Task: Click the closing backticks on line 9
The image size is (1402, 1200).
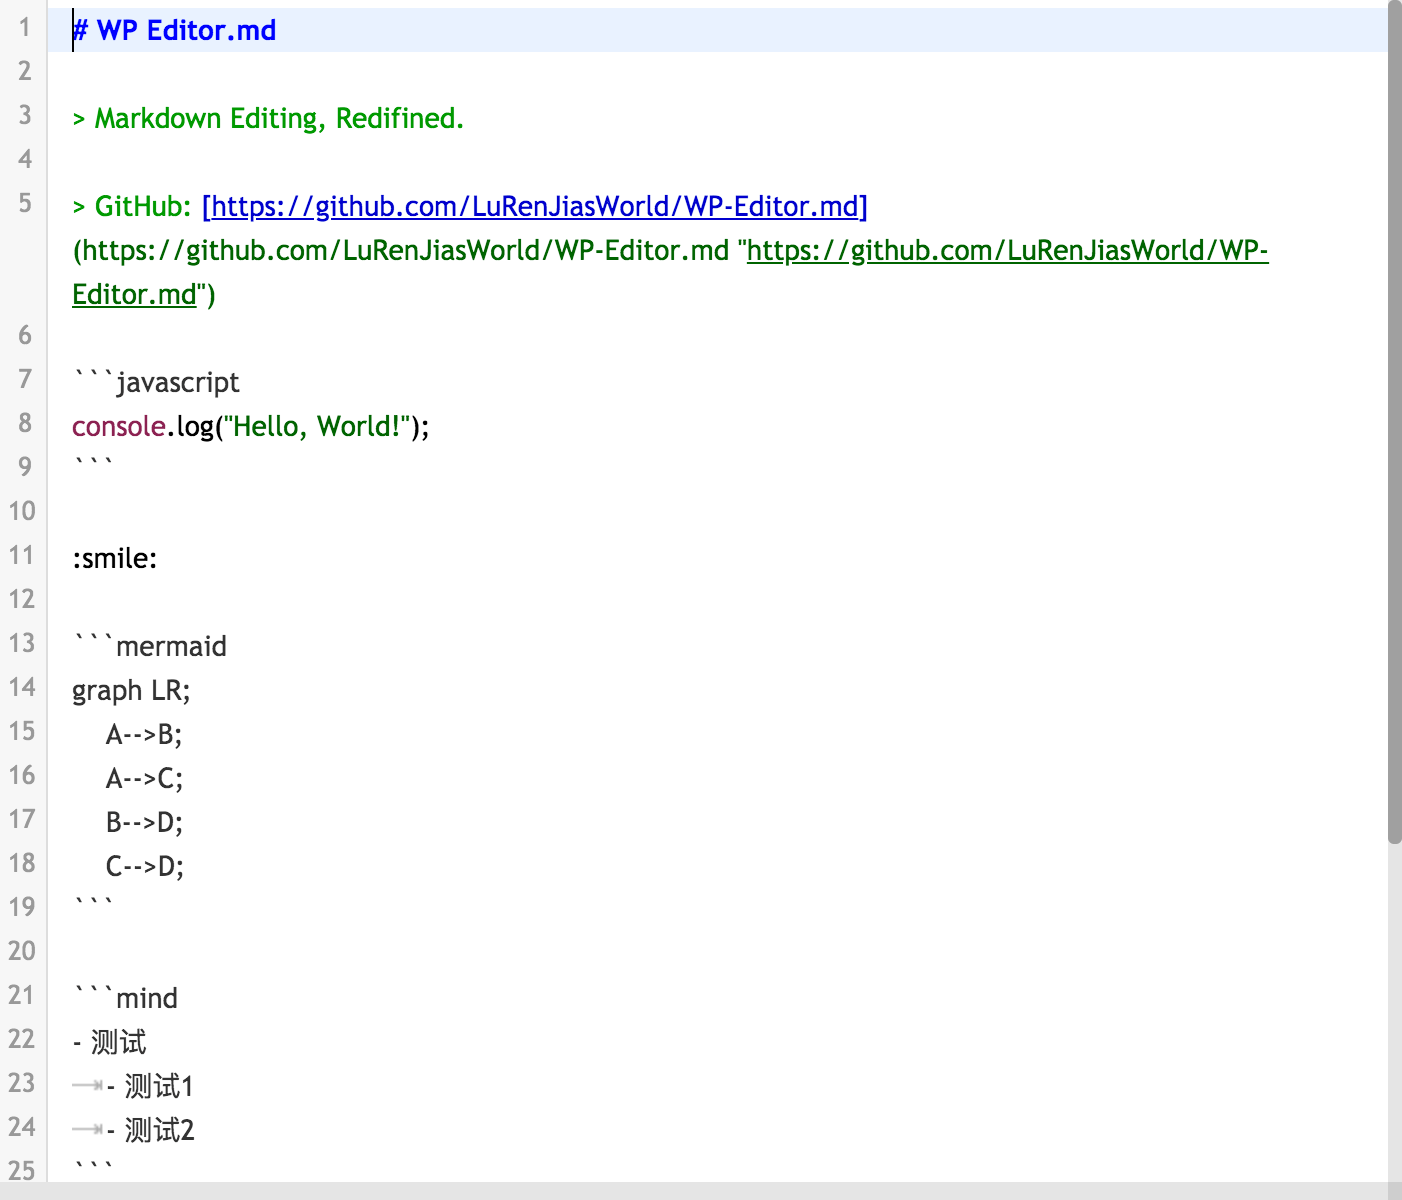Action: click(x=93, y=464)
